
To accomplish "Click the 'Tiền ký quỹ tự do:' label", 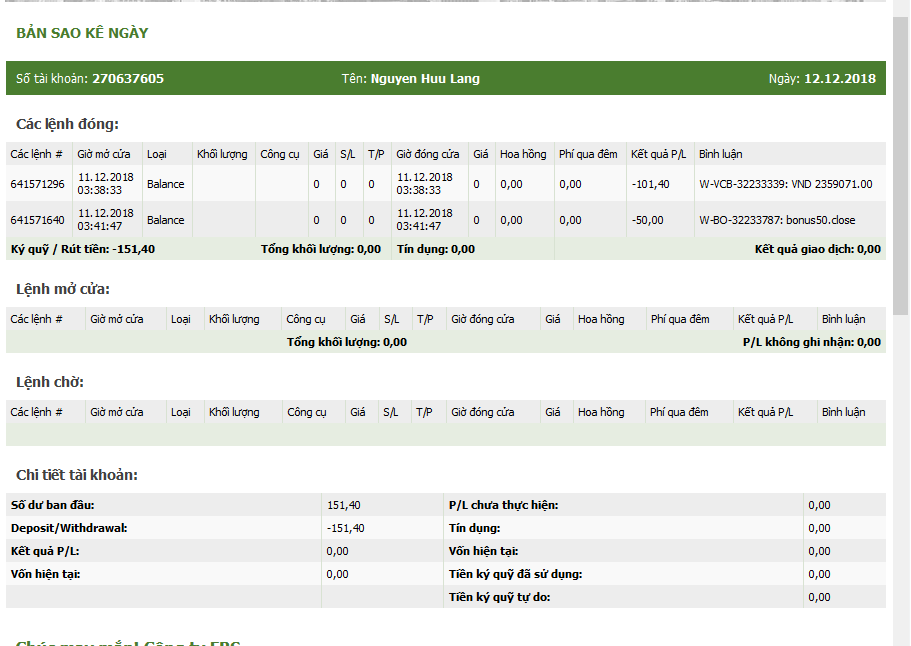I will (x=499, y=597).
